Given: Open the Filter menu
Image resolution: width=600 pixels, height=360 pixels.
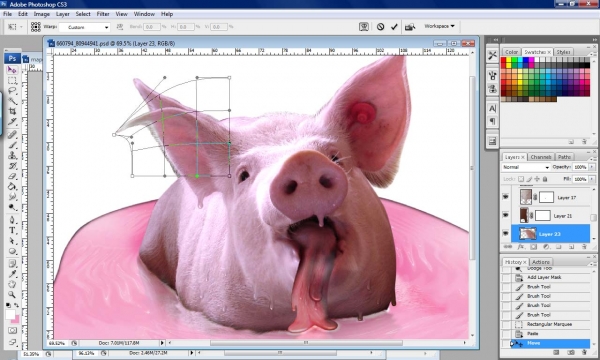Looking at the screenshot, I should click(103, 14).
